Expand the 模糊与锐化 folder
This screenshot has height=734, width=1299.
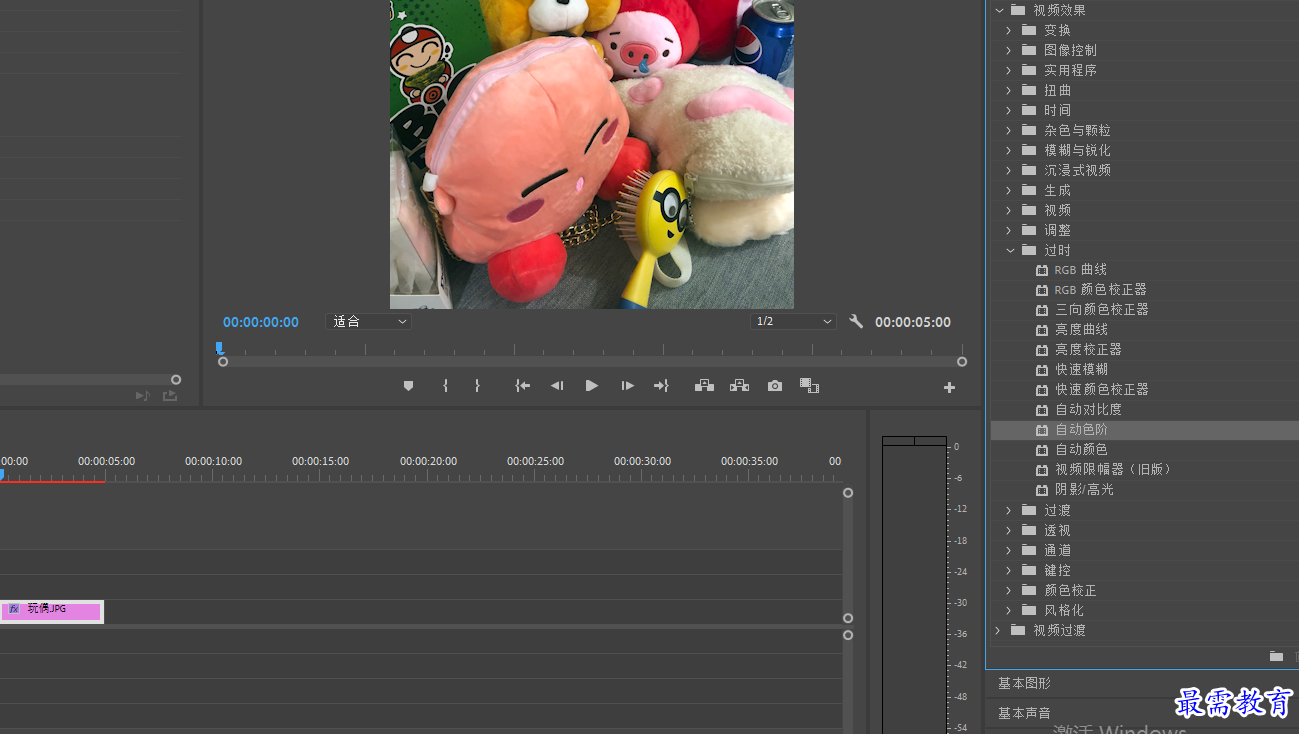tap(1009, 150)
